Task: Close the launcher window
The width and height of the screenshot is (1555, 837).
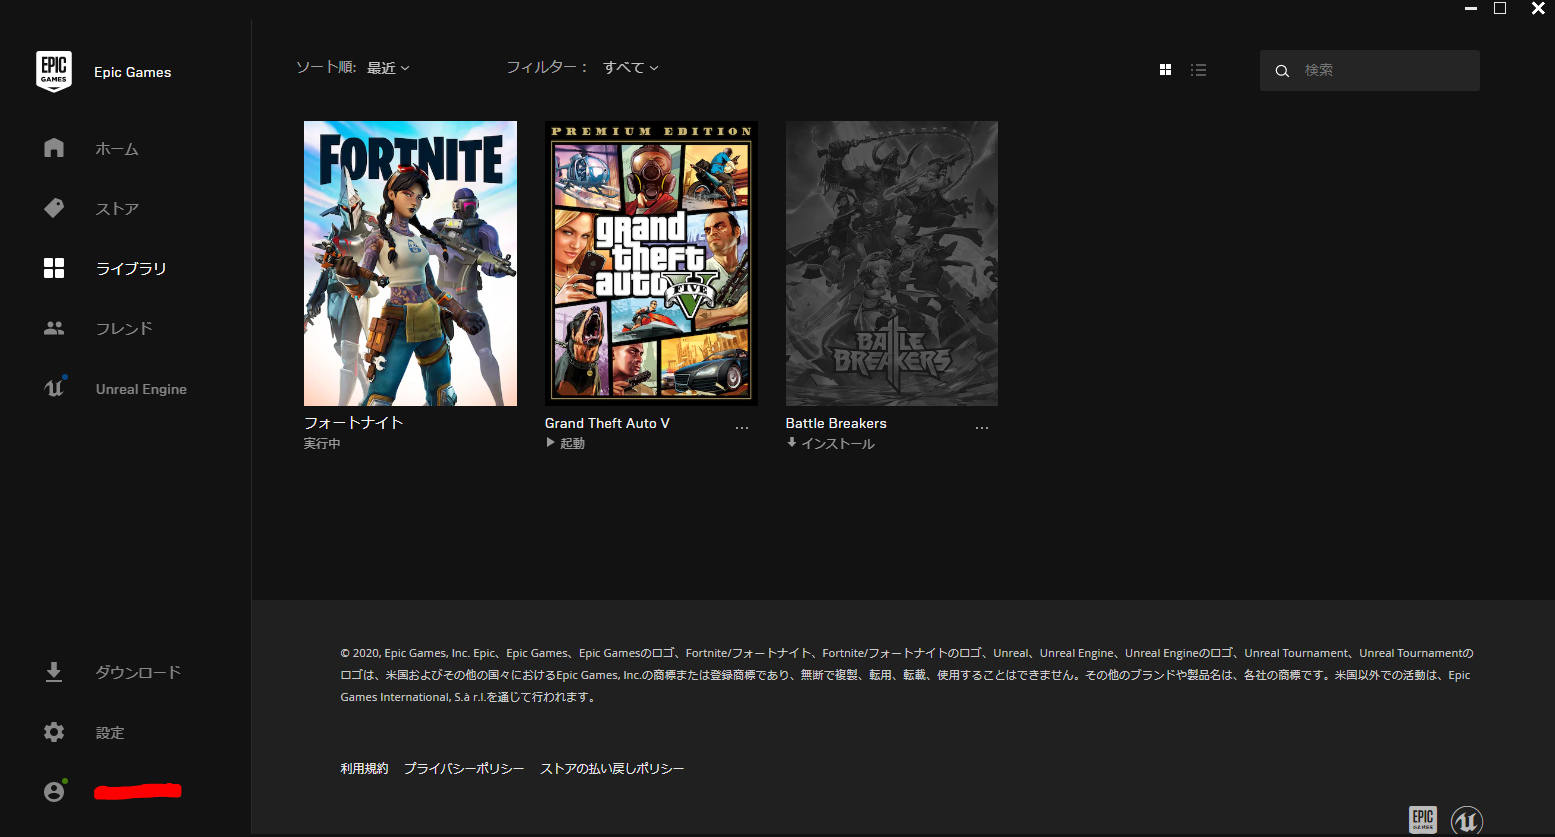Action: tap(1538, 8)
